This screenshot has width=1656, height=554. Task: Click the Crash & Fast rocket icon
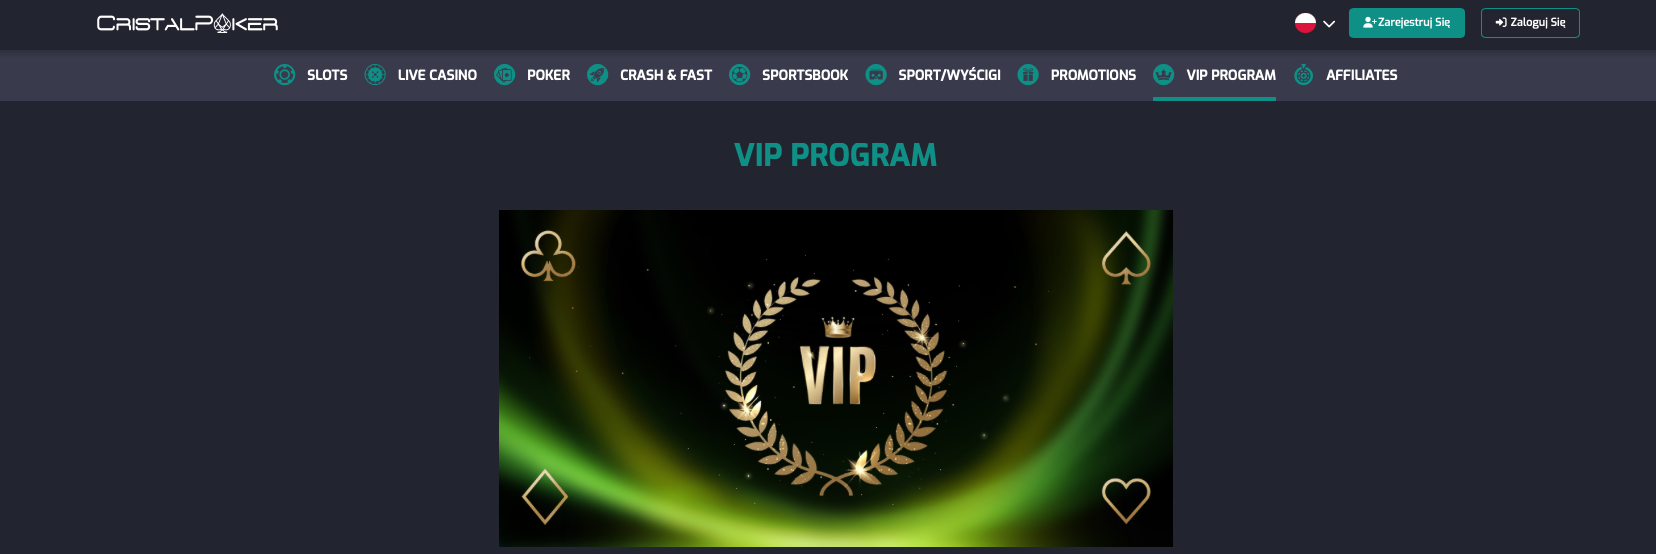click(597, 75)
